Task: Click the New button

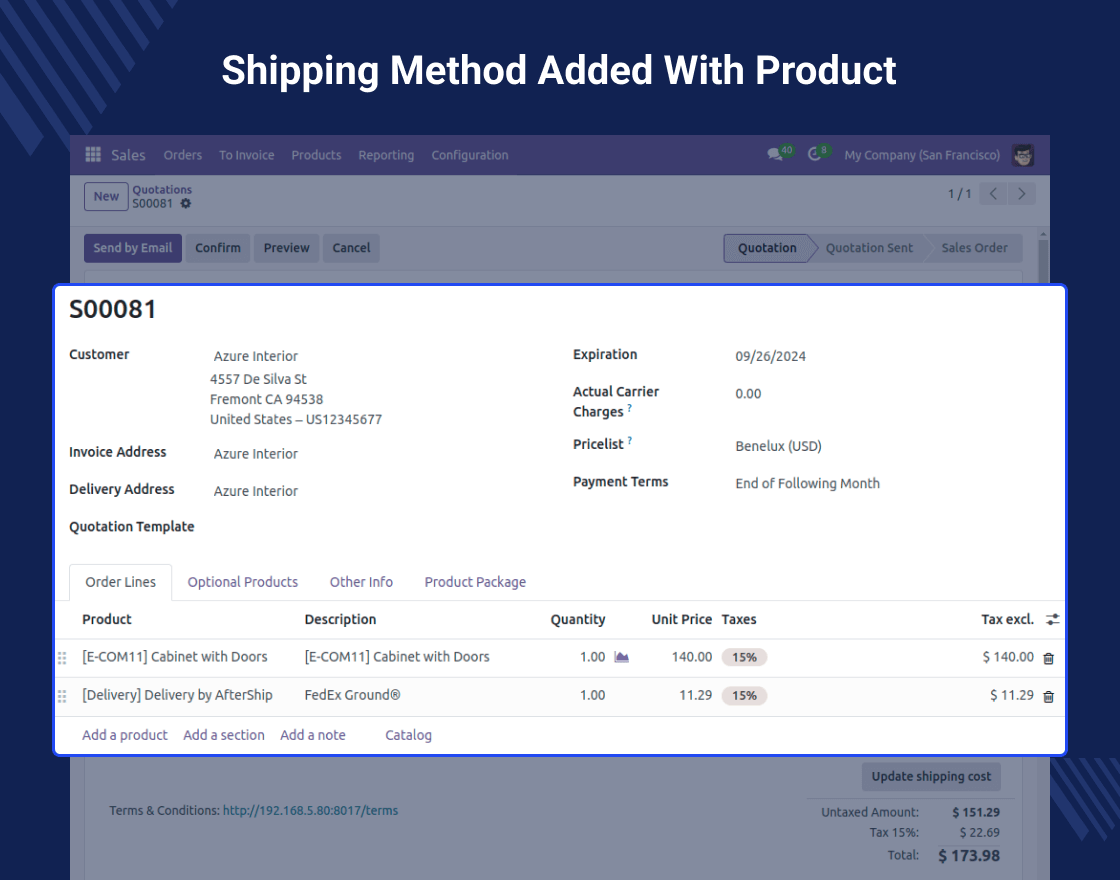Action: (106, 196)
